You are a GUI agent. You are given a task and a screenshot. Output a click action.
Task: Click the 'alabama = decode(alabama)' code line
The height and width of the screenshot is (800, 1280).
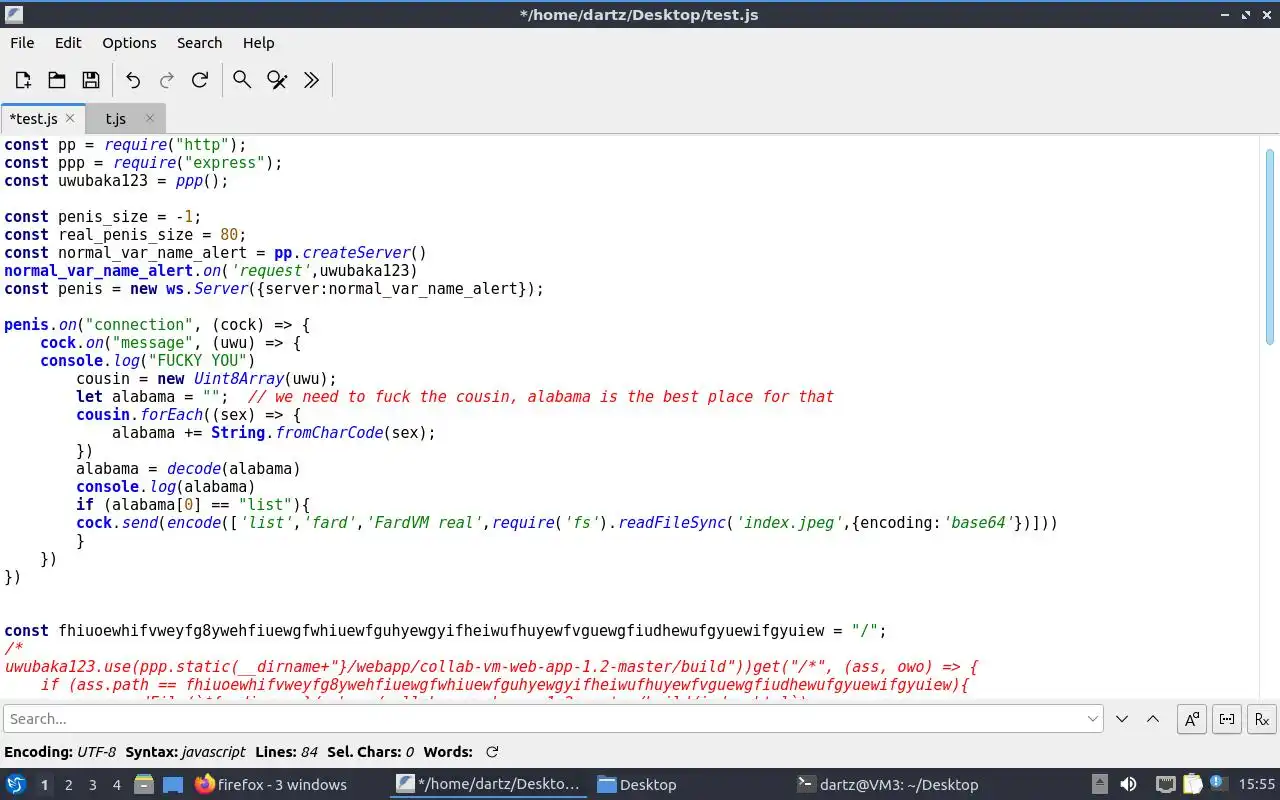188,469
